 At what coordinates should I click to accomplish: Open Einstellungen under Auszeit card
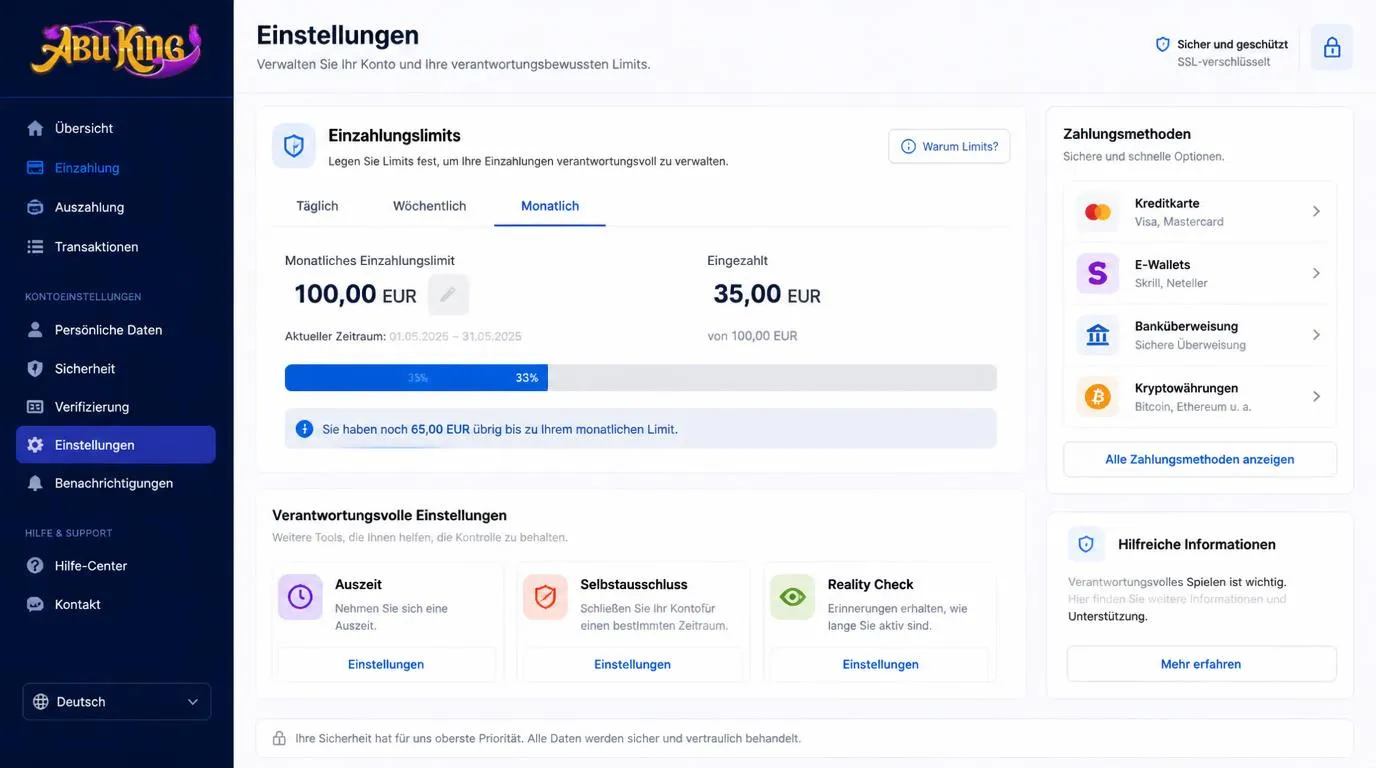[386, 664]
